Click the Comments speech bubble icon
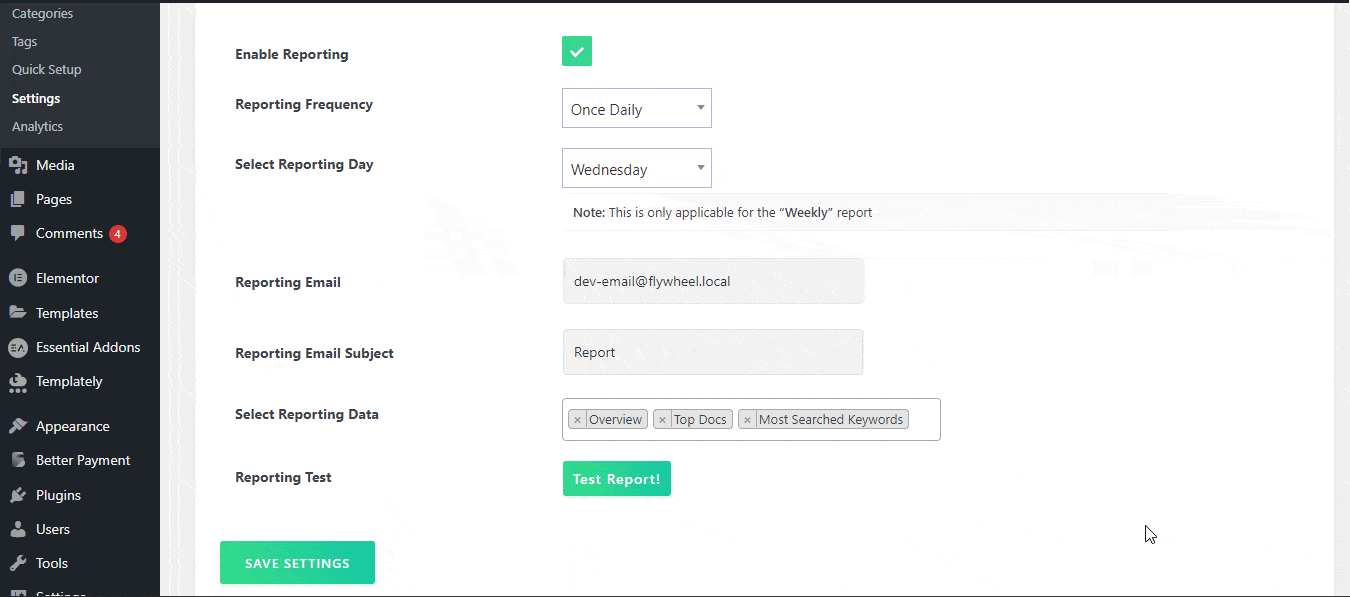 coord(18,234)
